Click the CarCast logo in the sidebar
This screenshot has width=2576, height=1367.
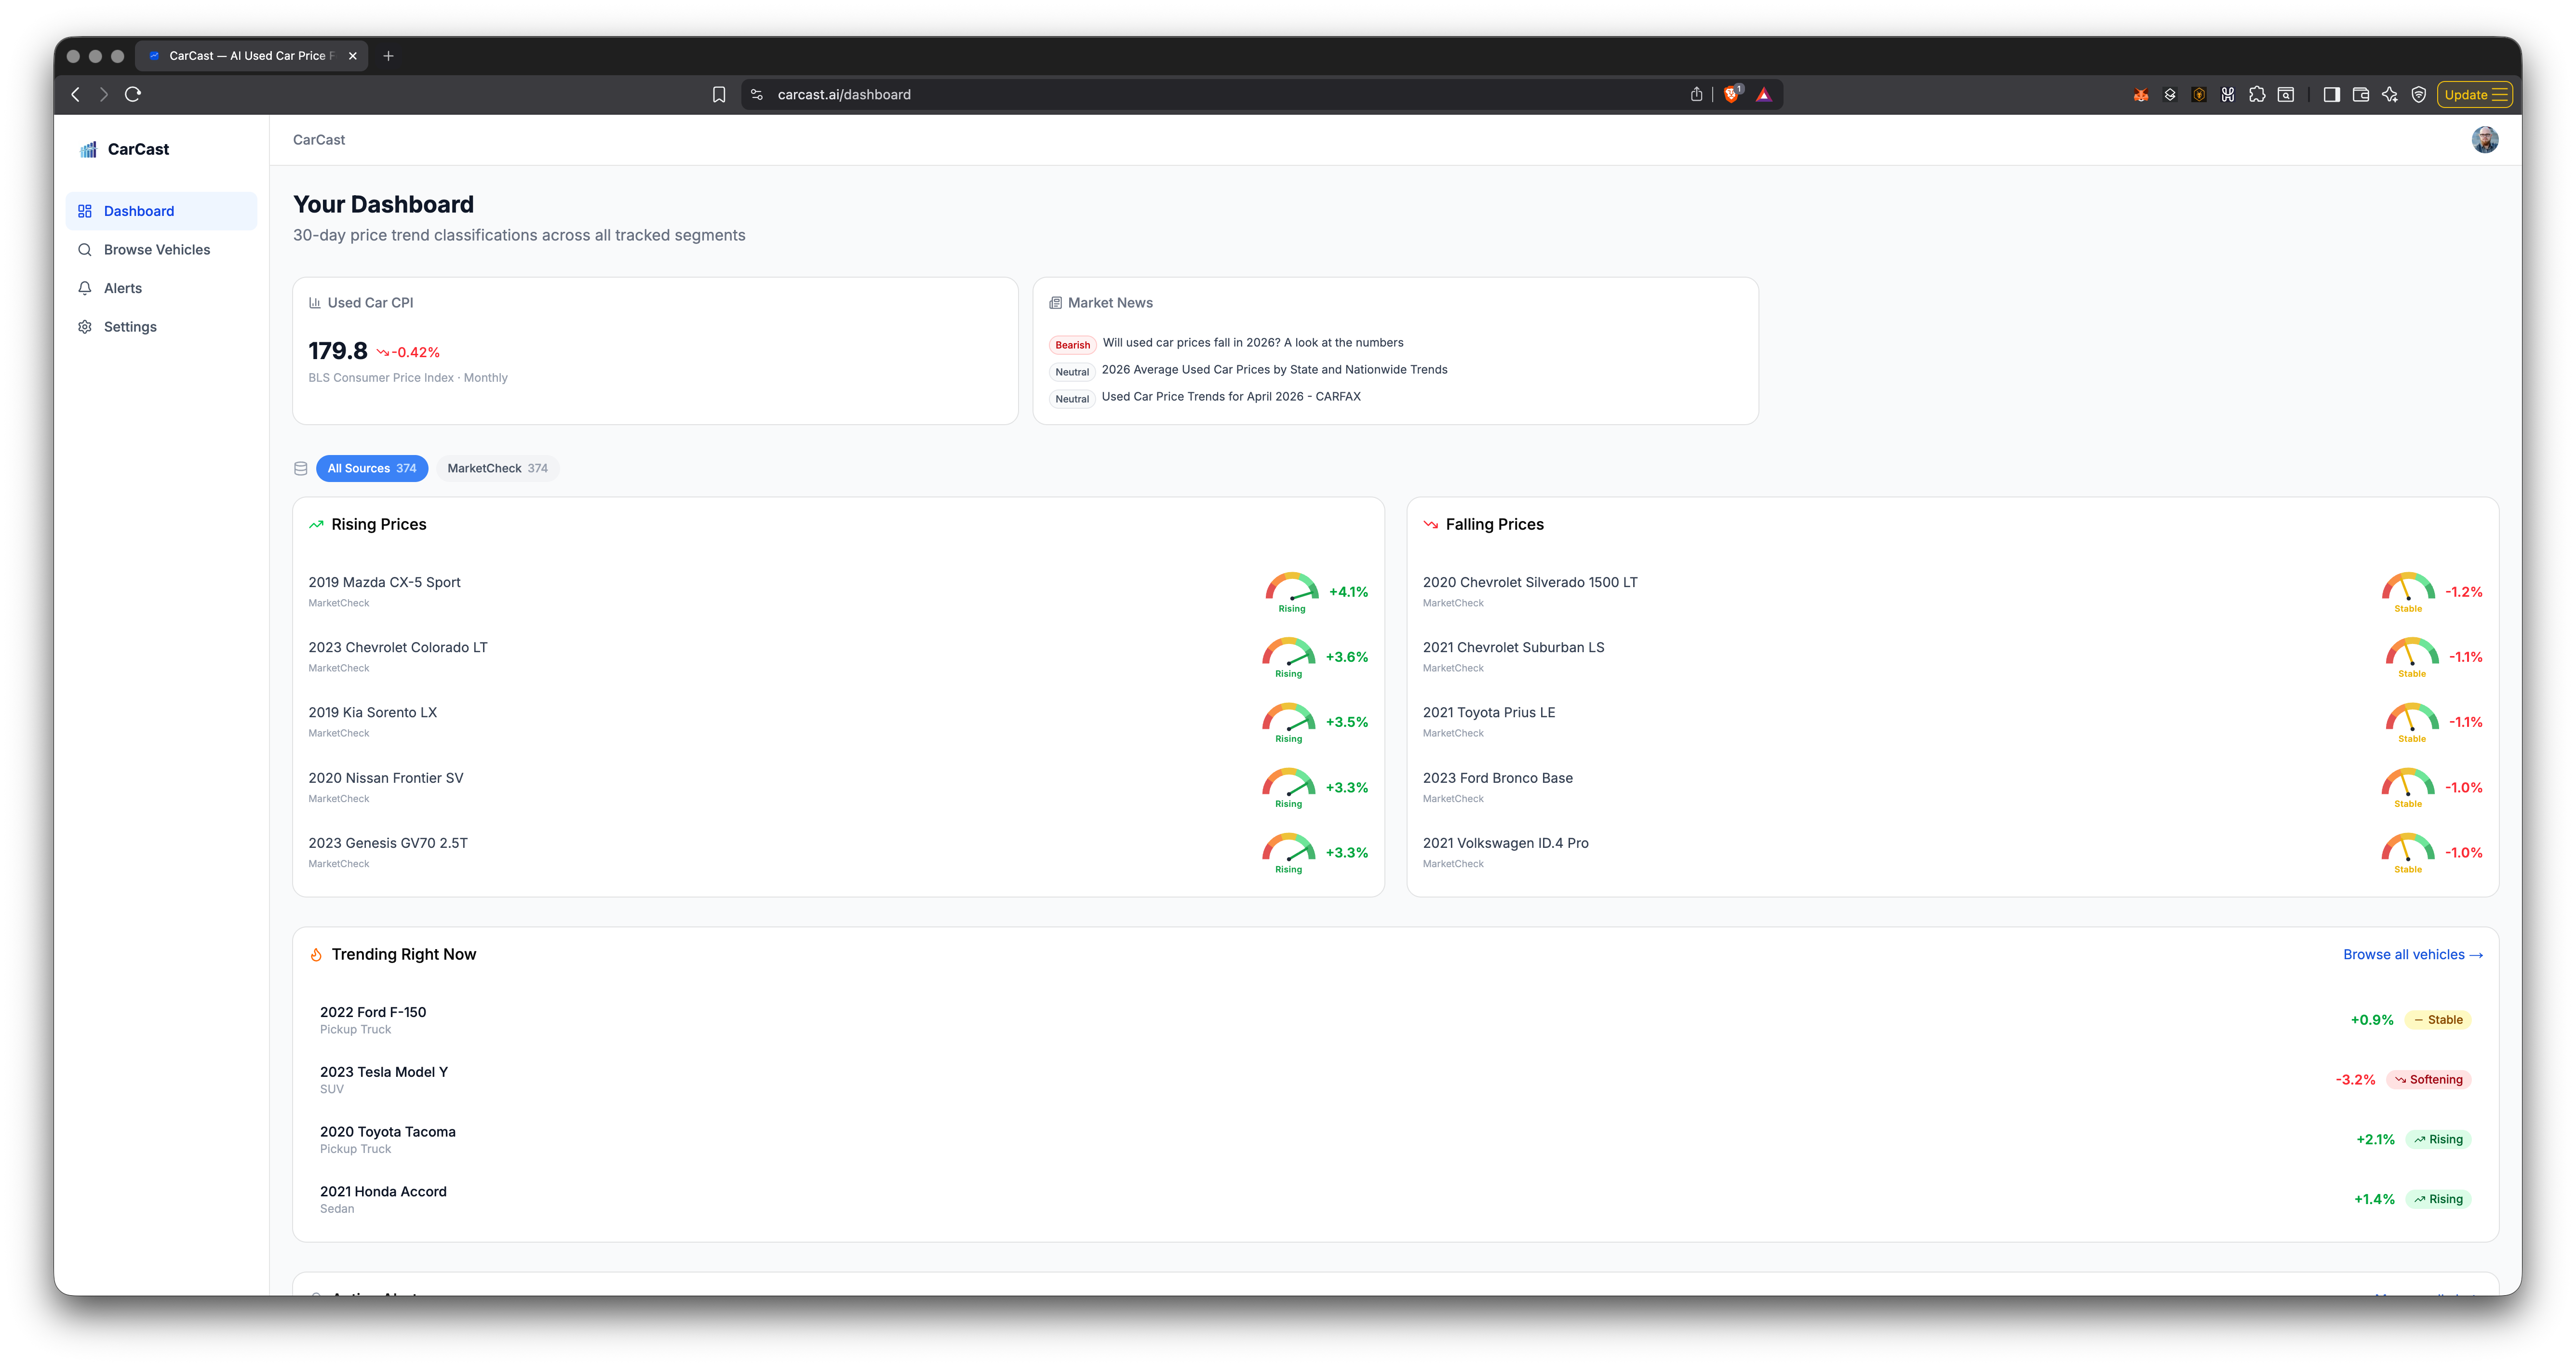[125, 149]
